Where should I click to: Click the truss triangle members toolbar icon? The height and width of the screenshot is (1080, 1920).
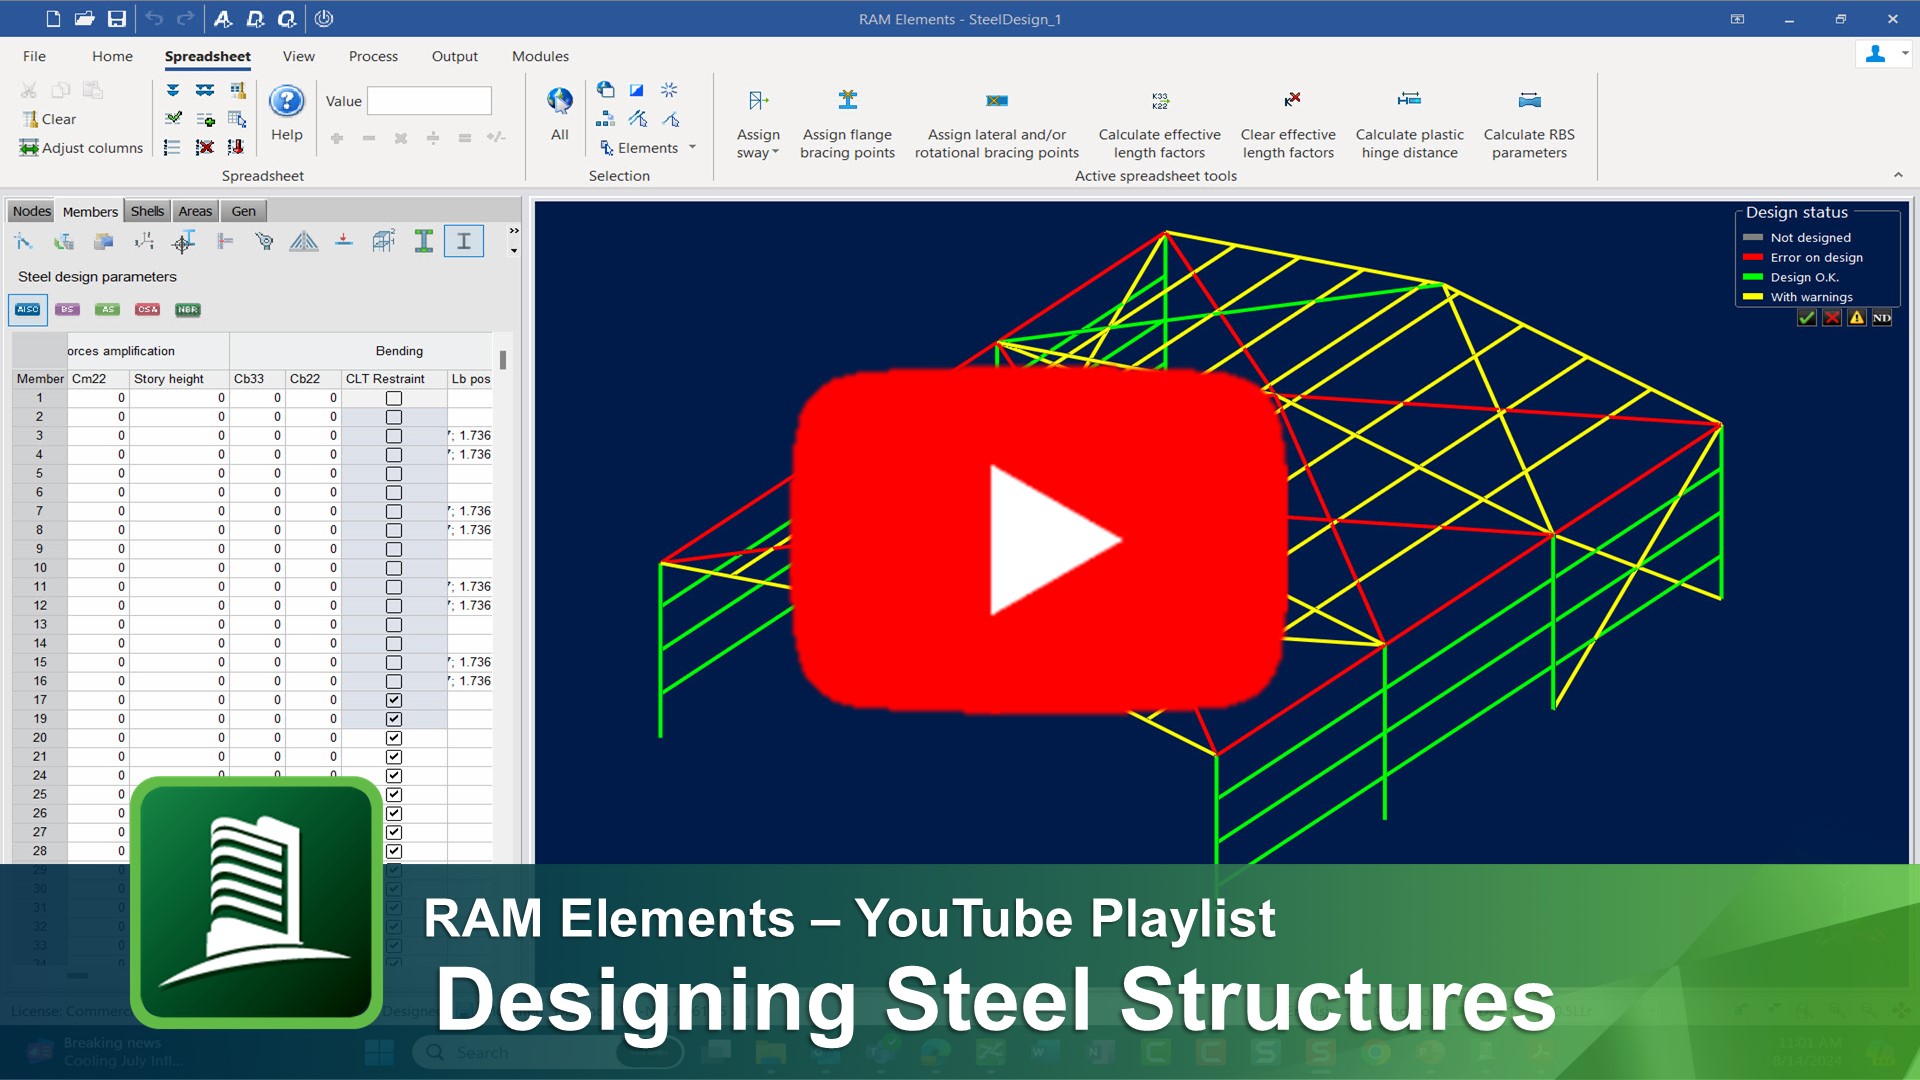pos(304,241)
